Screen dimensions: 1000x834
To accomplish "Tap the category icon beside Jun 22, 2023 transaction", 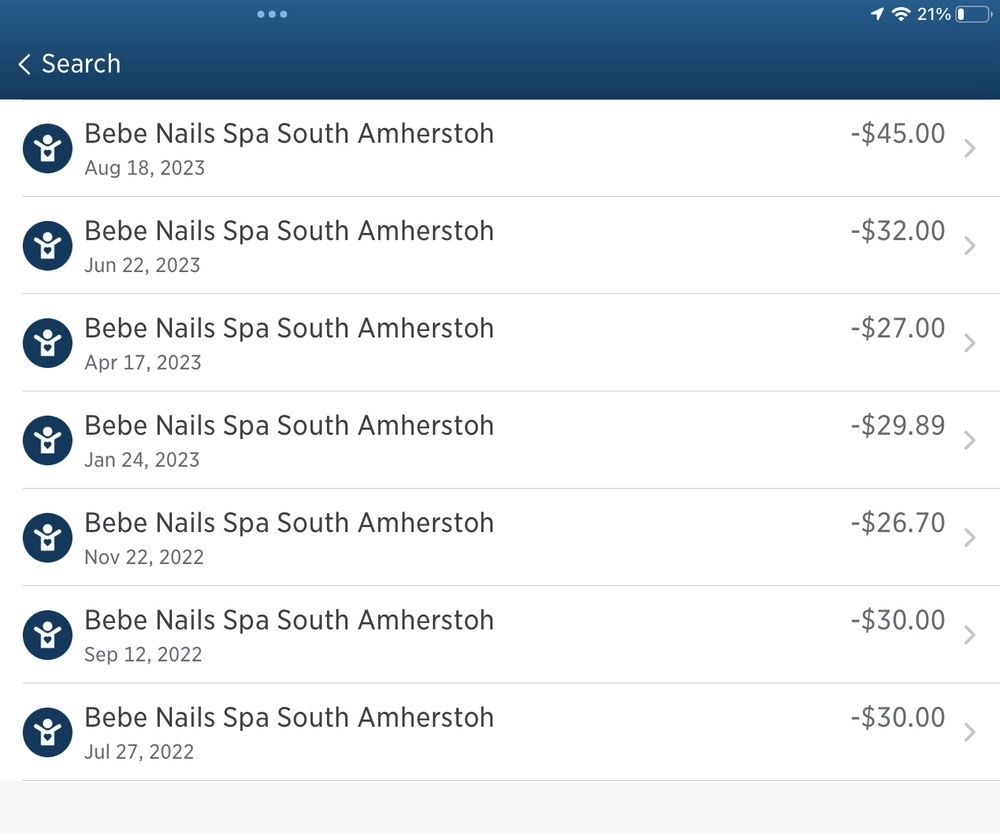I will tap(47, 246).
